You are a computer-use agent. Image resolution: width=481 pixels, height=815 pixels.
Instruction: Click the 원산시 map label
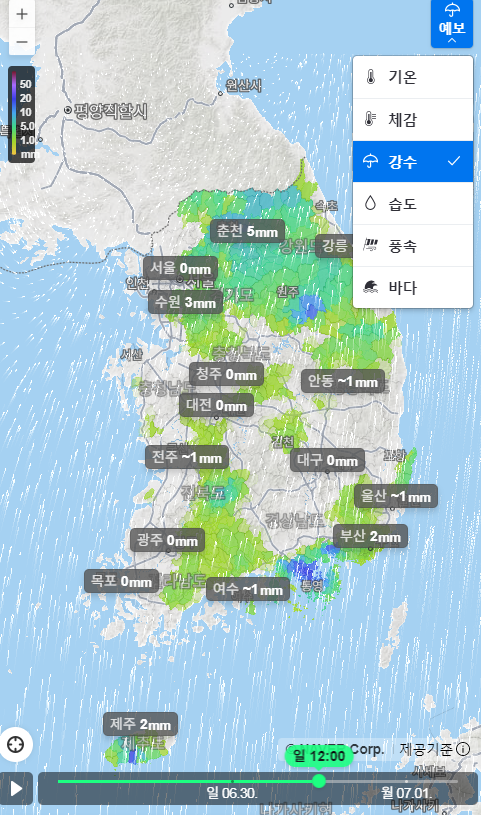pos(243,85)
